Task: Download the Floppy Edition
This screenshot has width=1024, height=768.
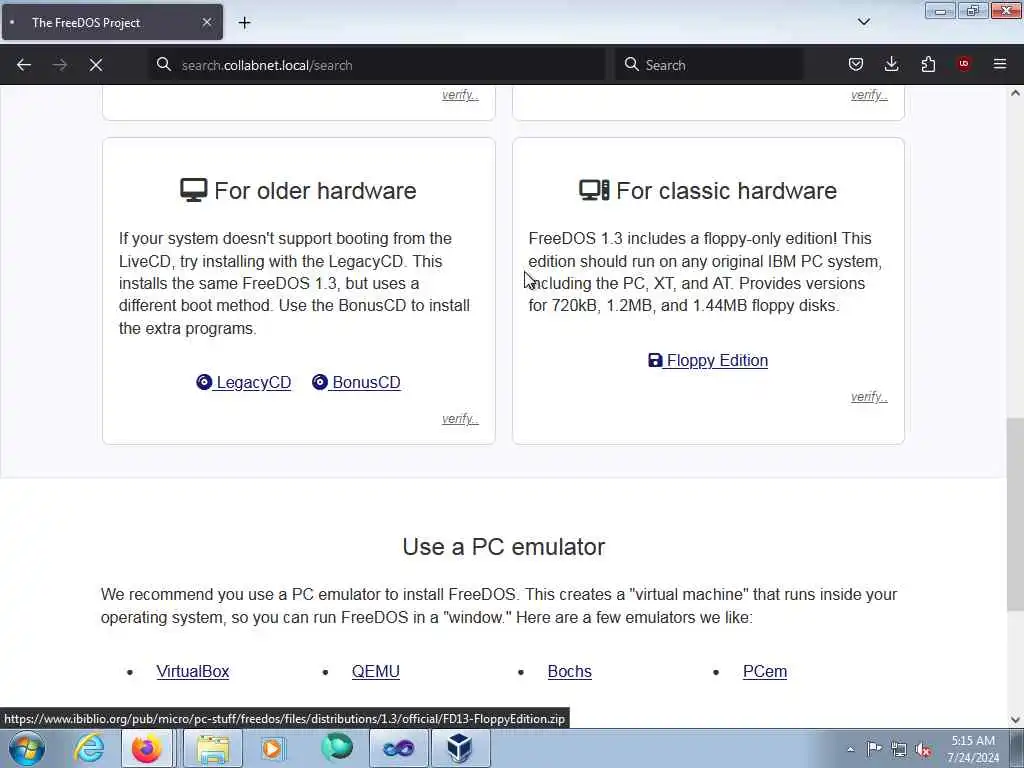Action: tap(708, 360)
